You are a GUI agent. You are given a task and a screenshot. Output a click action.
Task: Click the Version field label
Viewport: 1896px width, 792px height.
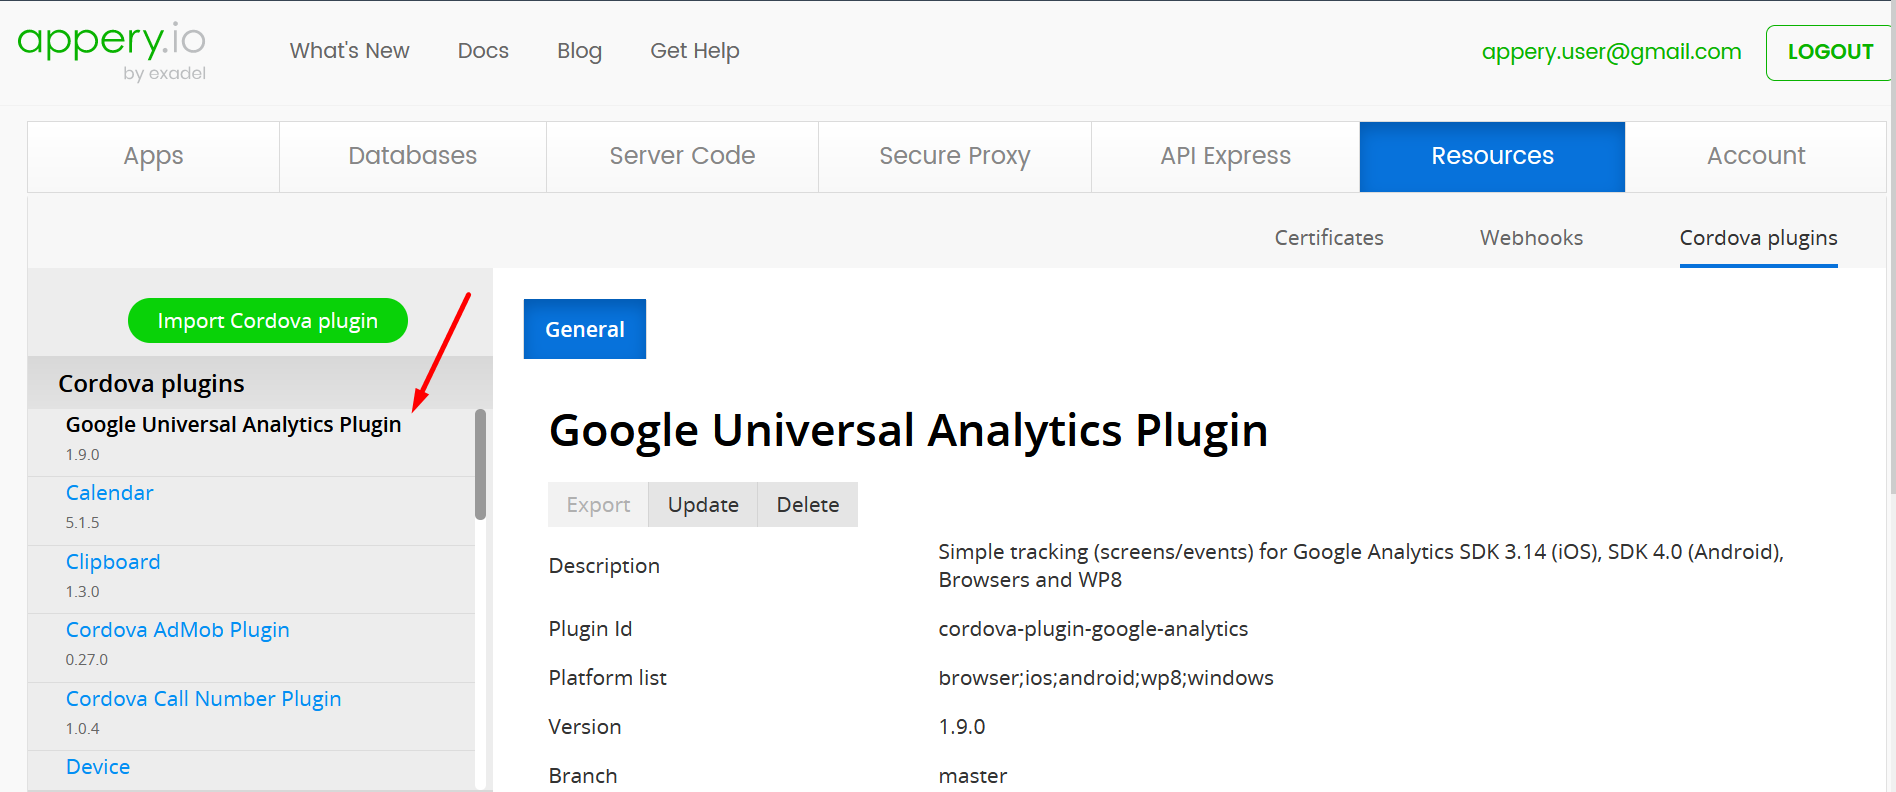[x=585, y=727]
